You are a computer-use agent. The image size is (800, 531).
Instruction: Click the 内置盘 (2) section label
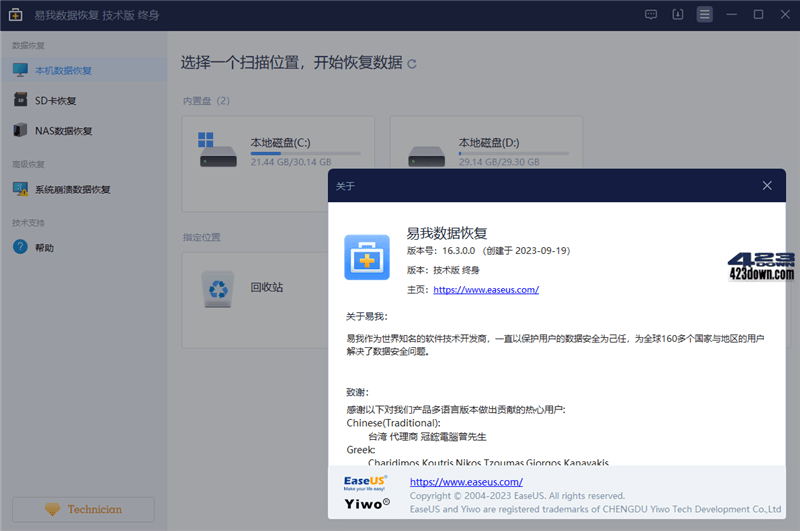[x=206, y=101]
